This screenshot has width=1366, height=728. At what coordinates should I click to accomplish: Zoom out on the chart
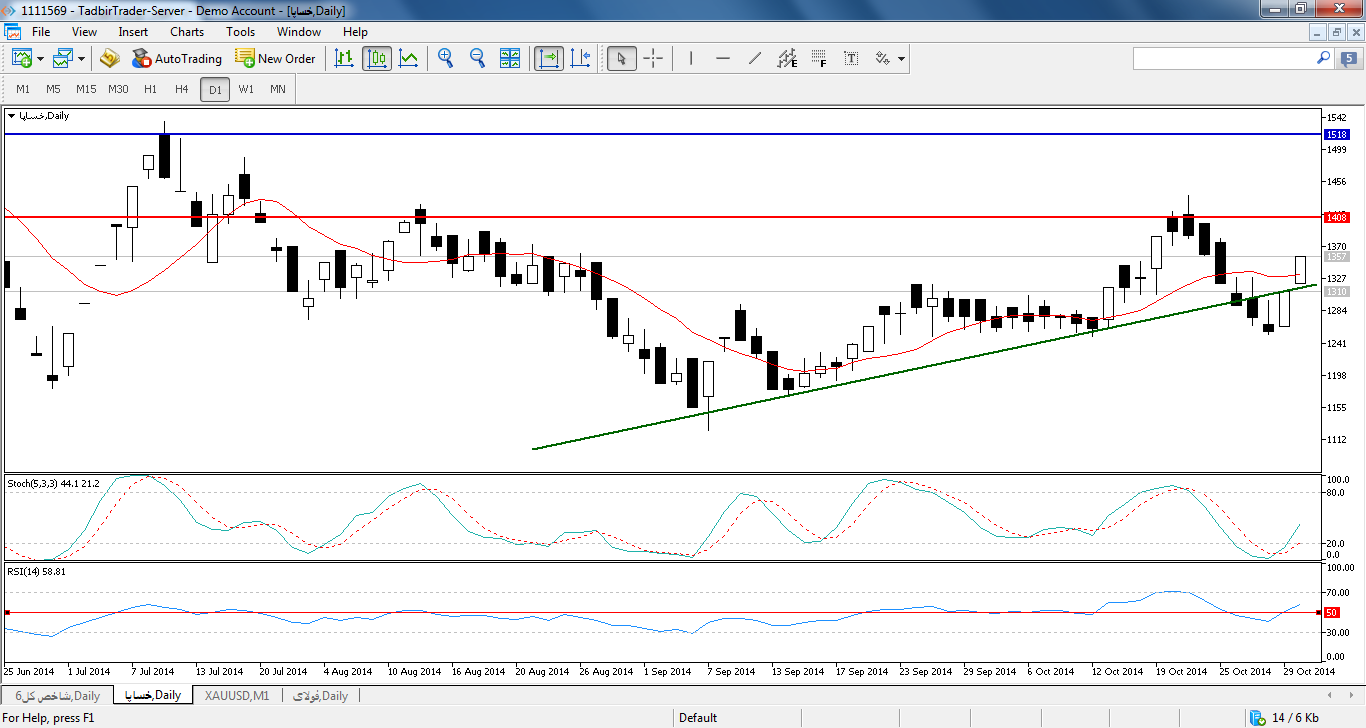[477, 58]
